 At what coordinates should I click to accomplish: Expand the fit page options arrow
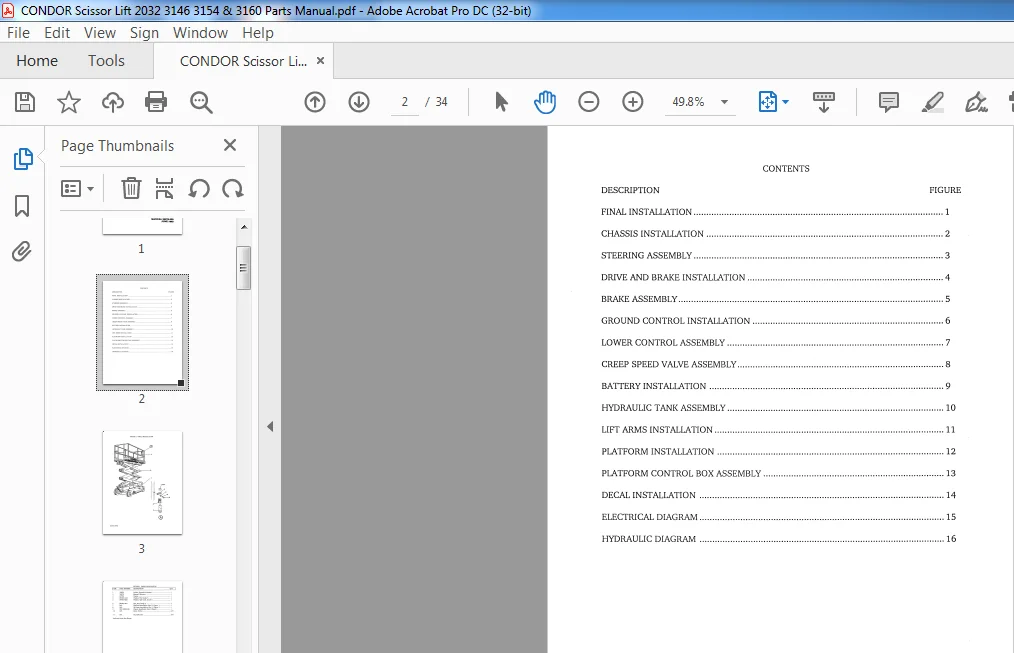[x=785, y=102]
